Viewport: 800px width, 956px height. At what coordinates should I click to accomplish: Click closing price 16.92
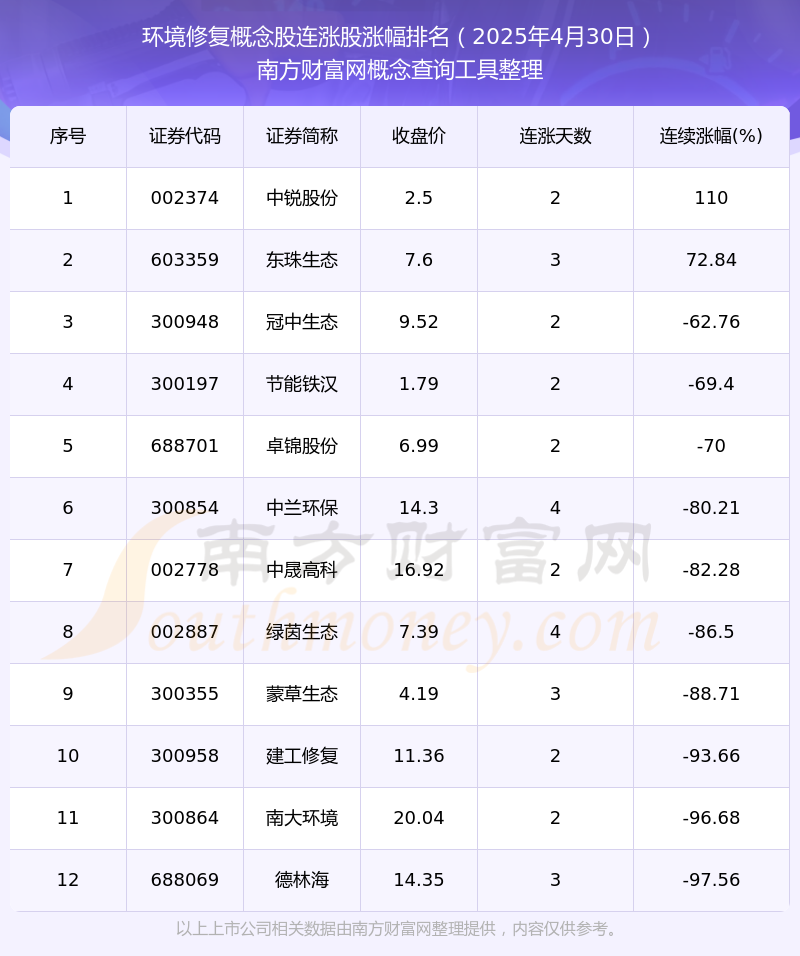coord(419,570)
